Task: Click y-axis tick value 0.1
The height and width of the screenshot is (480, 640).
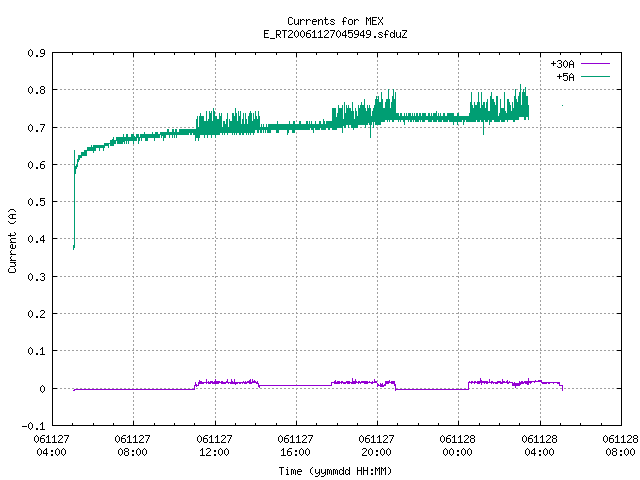Action: [x=36, y=351]
